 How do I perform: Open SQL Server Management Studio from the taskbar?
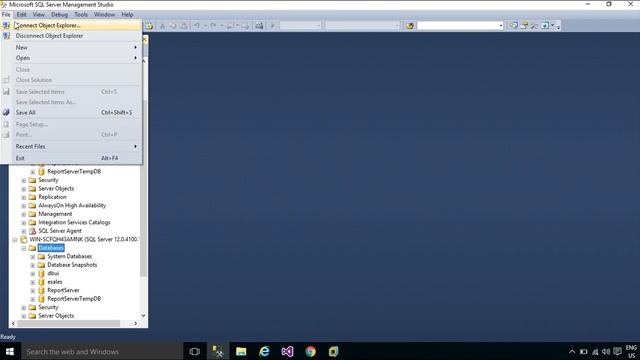218,351
